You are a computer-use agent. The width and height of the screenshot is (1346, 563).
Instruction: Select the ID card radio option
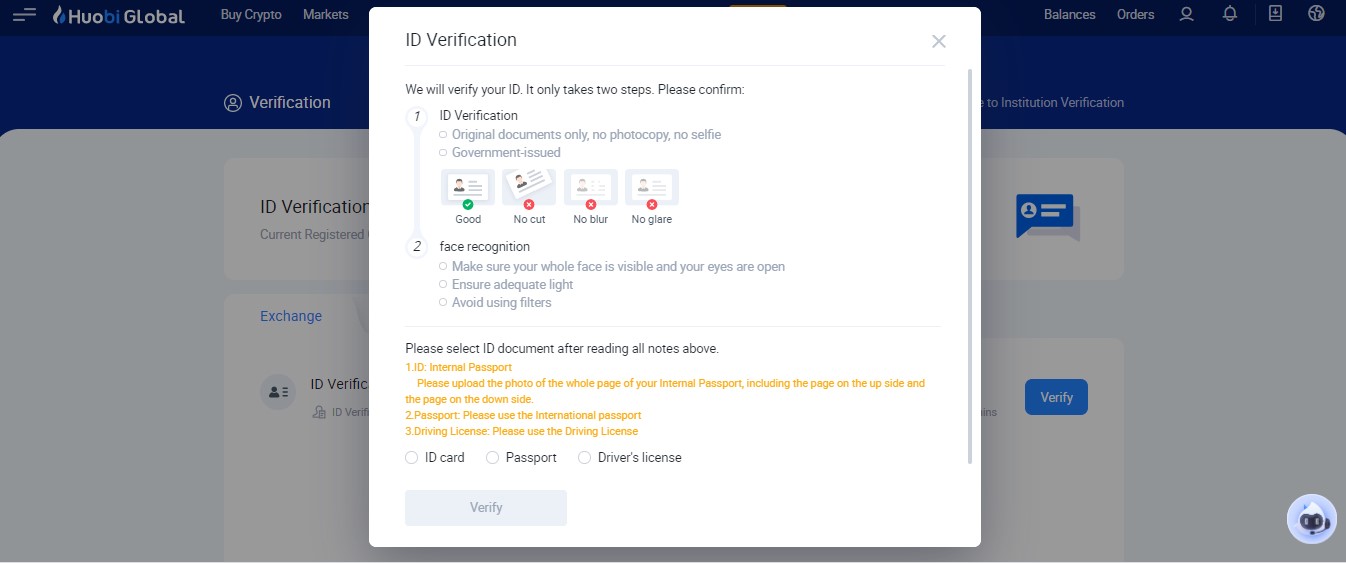pyautogui.click(x=412, y=458)
